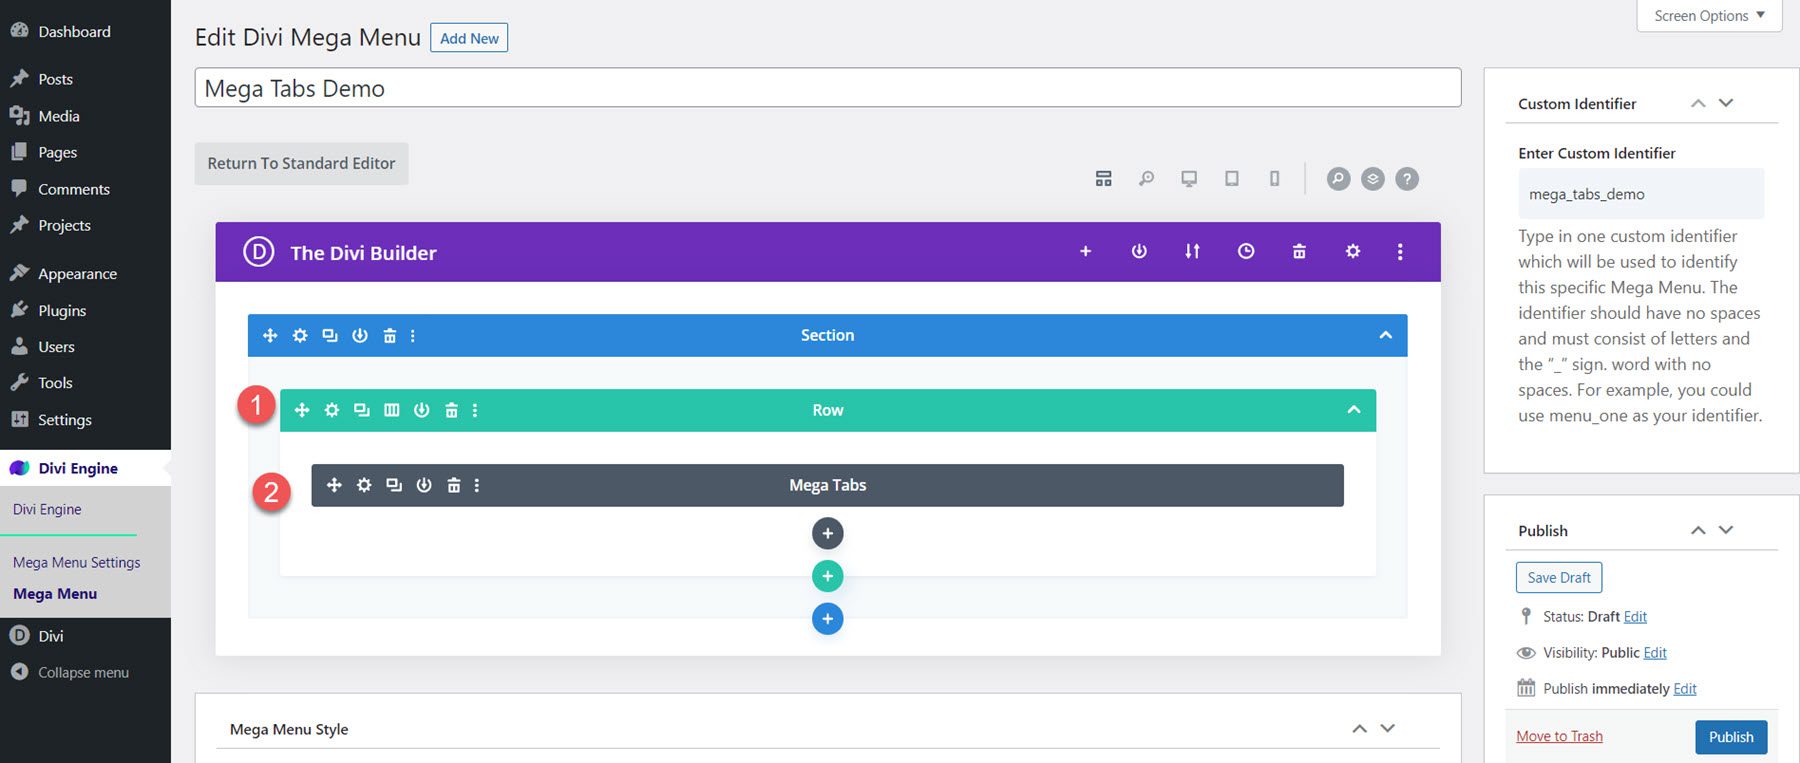Move Custom Identifier panel up

click(1698, 103)
